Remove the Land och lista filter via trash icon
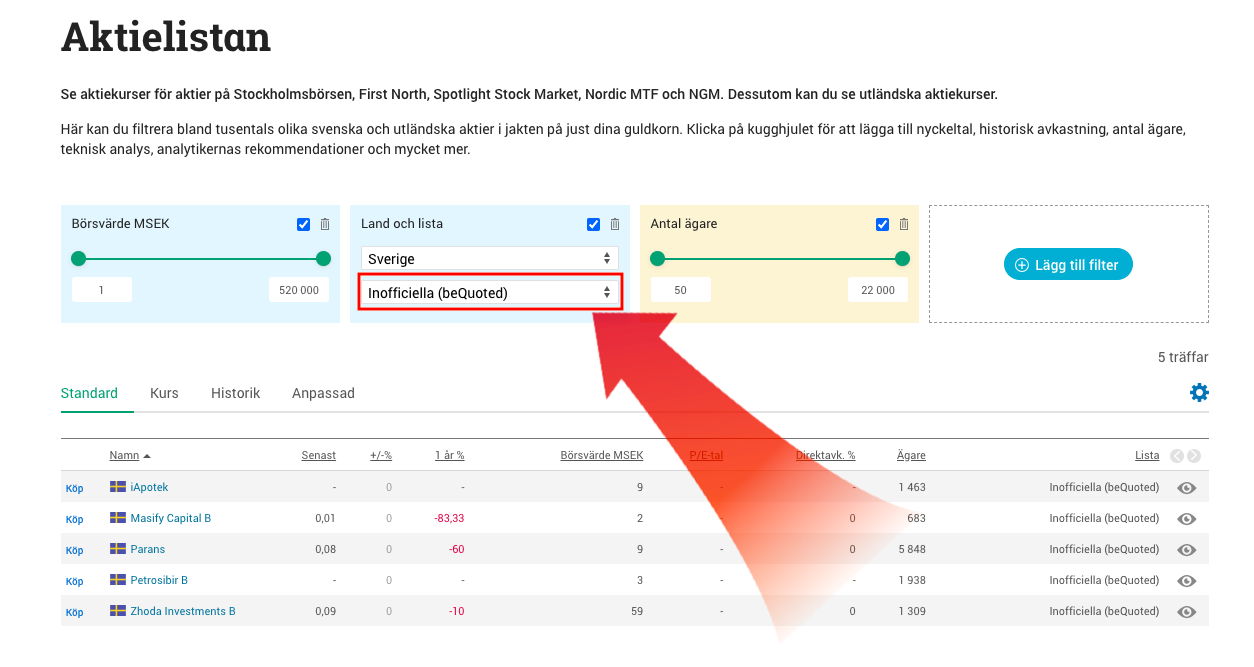Image resolution: width=1254 pixels, height=667 pixels. 615,225
